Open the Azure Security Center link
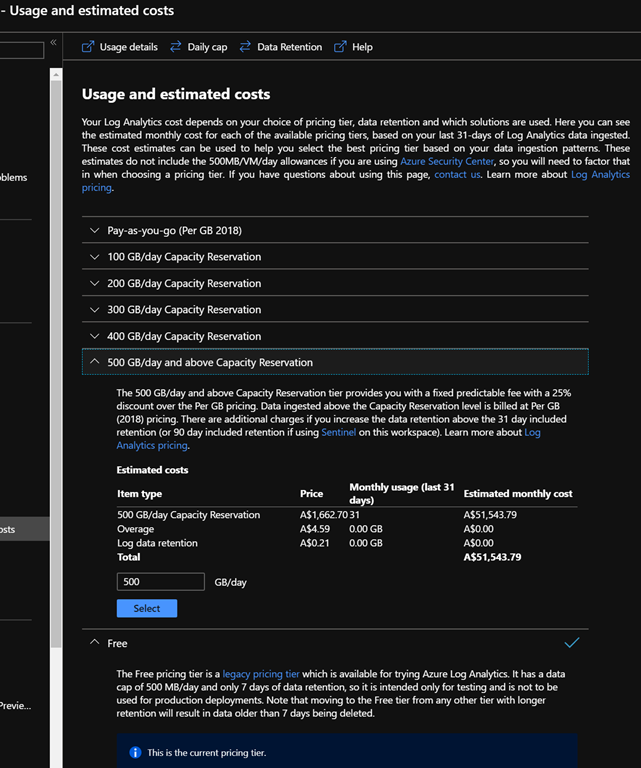641x768 pixels. point(446,161)
